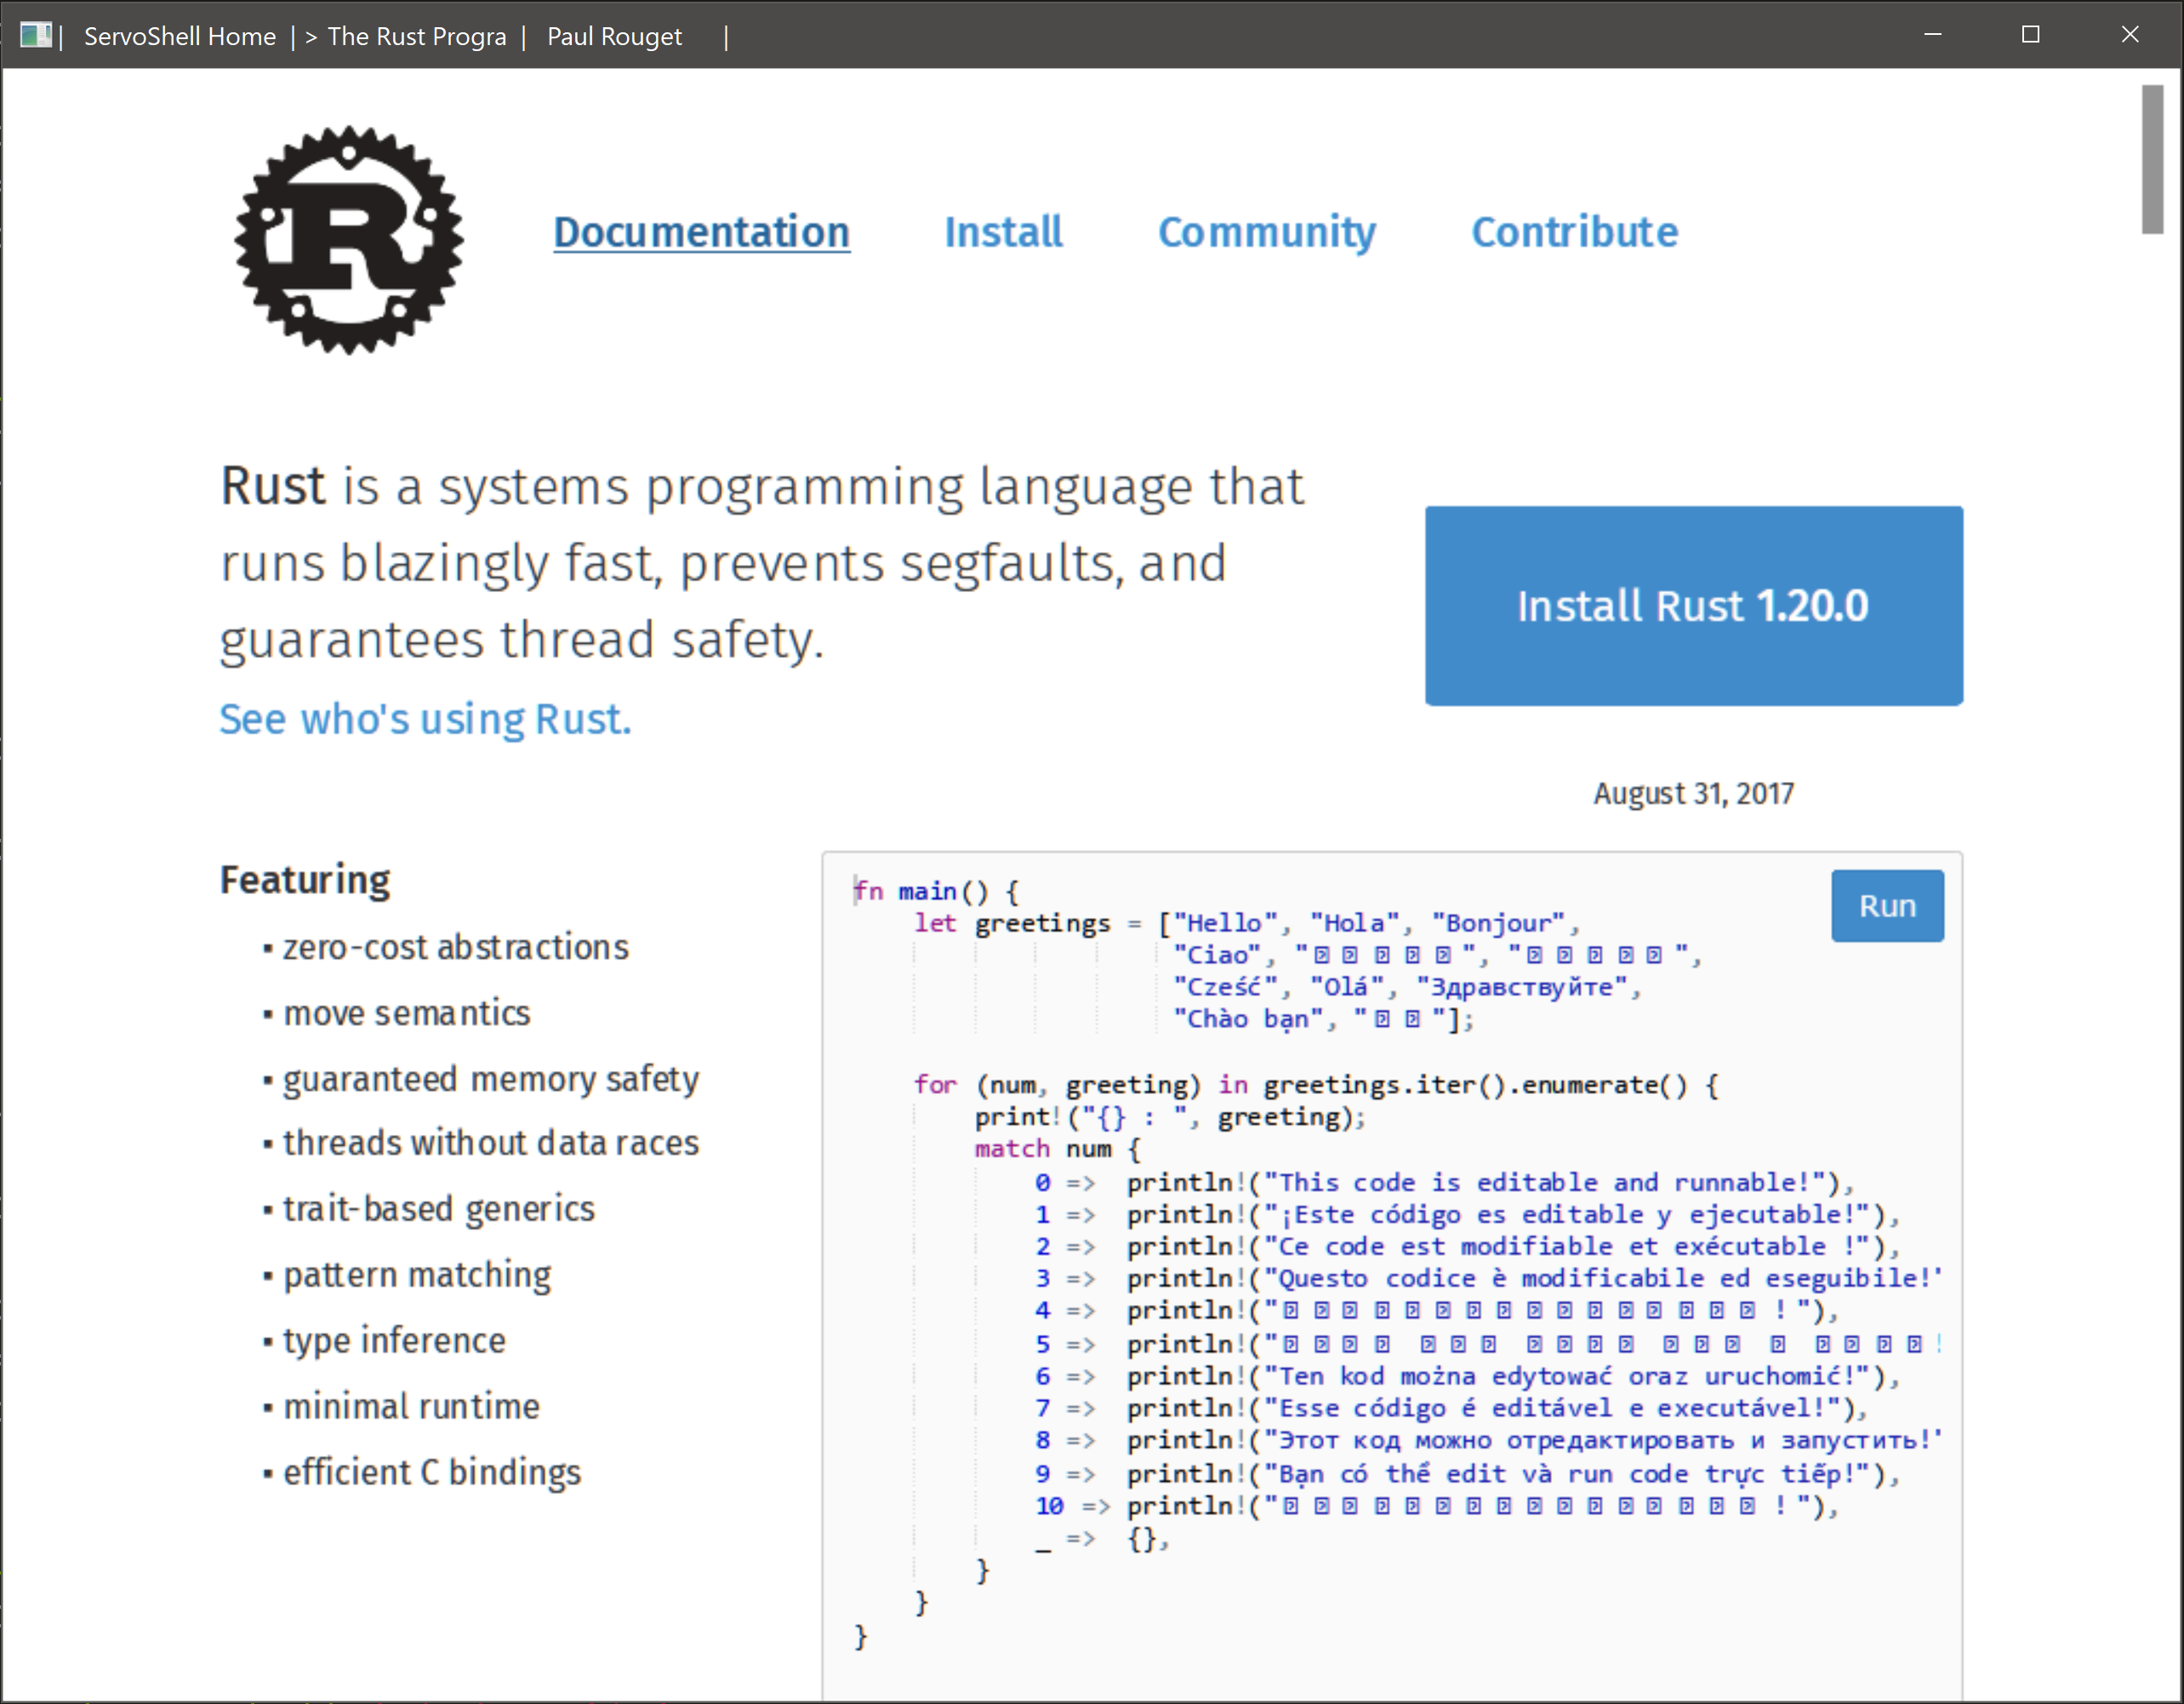Open the Documentation page
The height and width of the screenshot is (1704, 2184).
coord(702,232)
